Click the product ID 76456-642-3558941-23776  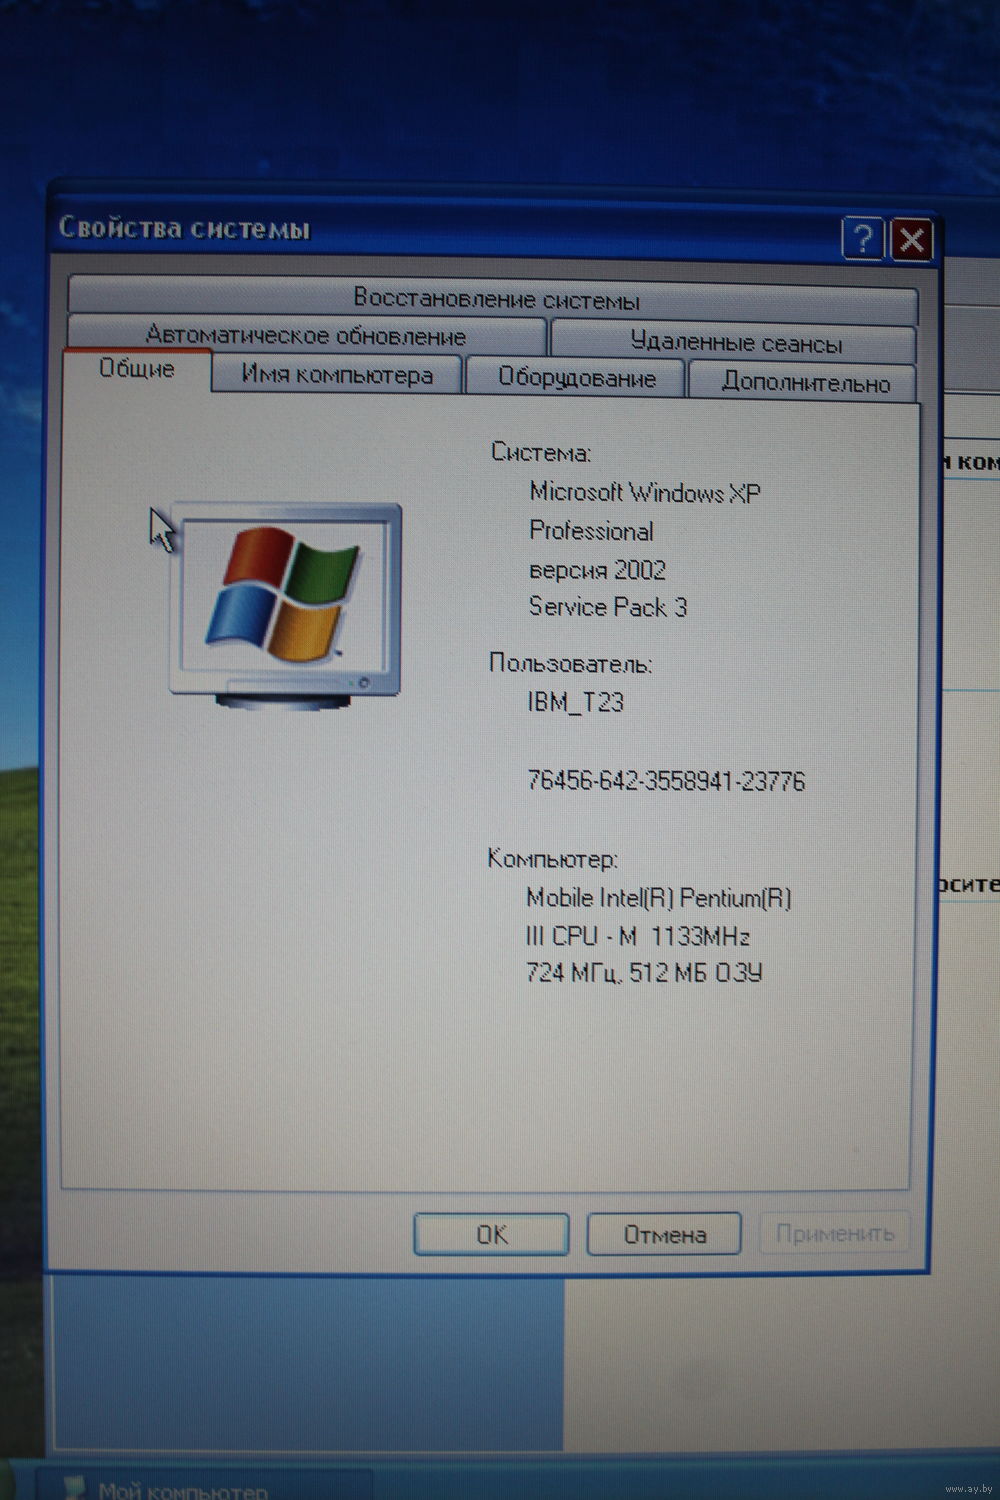point(666,780)
